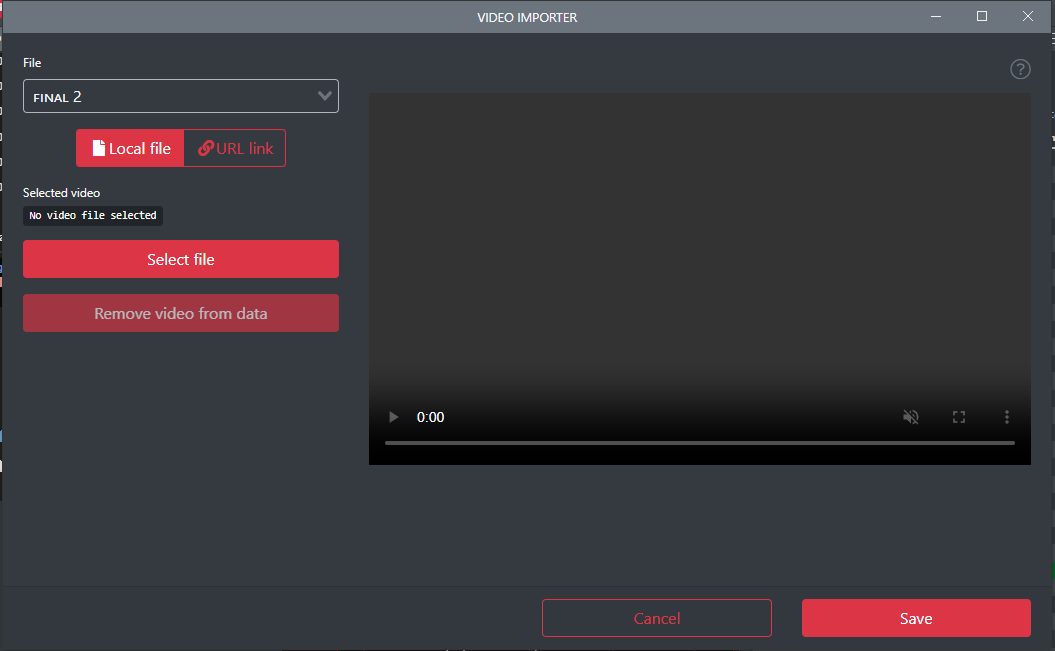Save the video import settings
This screenshot has width=1055, height=651.
(x=915, y=618)
